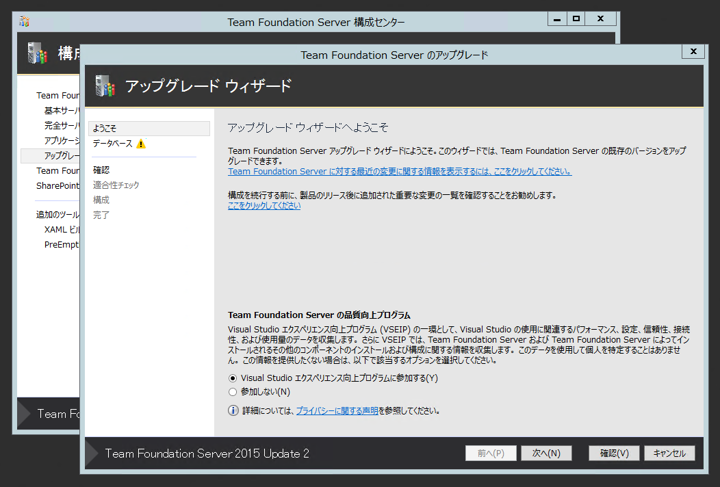
Task: Close the Team Foundation Server のアップグレード dialog
Action: (x=693, y=51)
